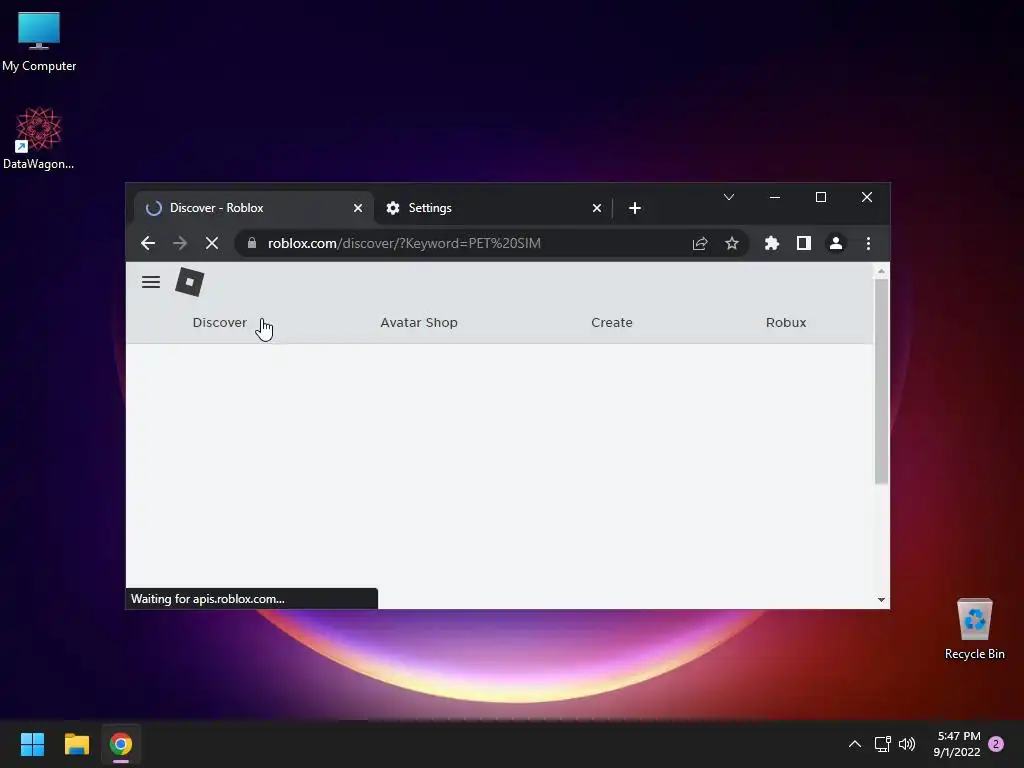
Task: Open Chrome extensions puzzle icon
Action: tap(772, 244)
